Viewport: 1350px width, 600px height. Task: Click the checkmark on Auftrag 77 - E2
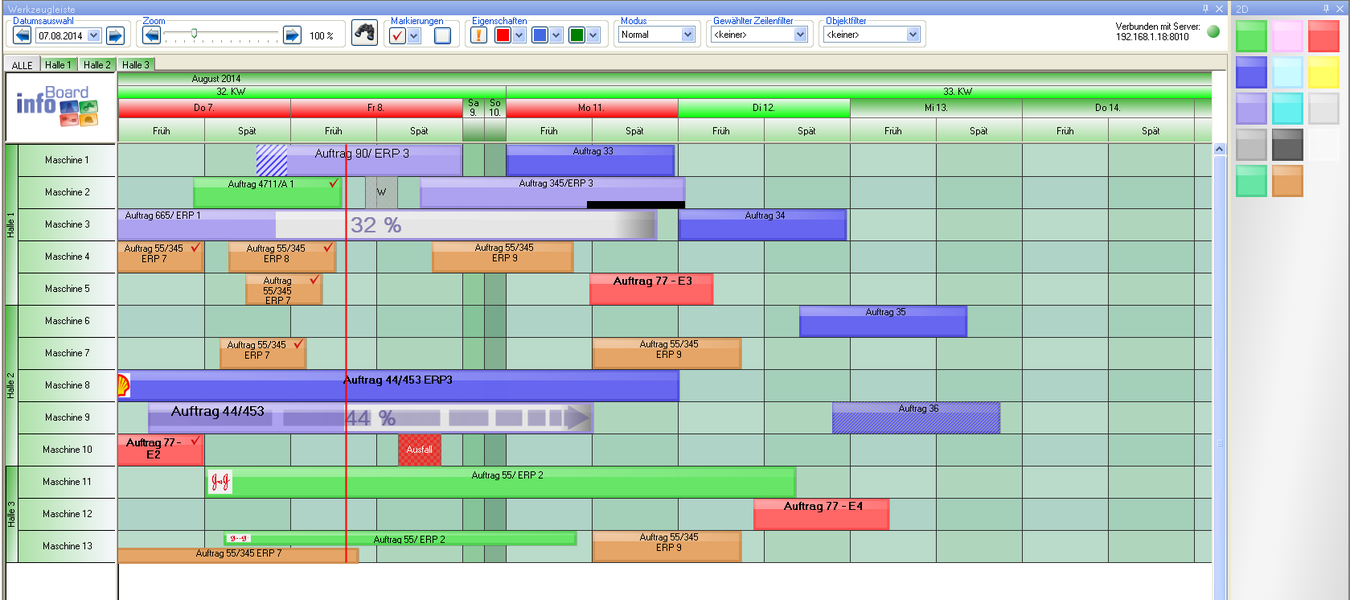pyautogui.click(x=194, y=441)
